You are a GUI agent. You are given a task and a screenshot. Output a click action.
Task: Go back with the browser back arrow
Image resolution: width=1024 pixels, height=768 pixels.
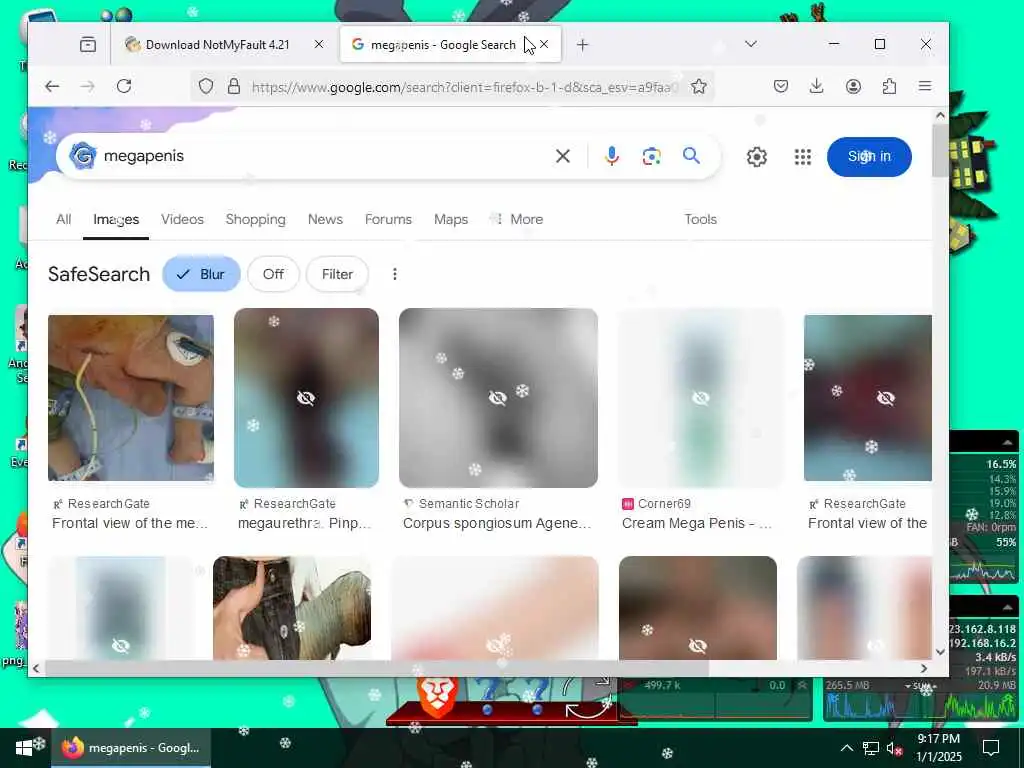52,86
